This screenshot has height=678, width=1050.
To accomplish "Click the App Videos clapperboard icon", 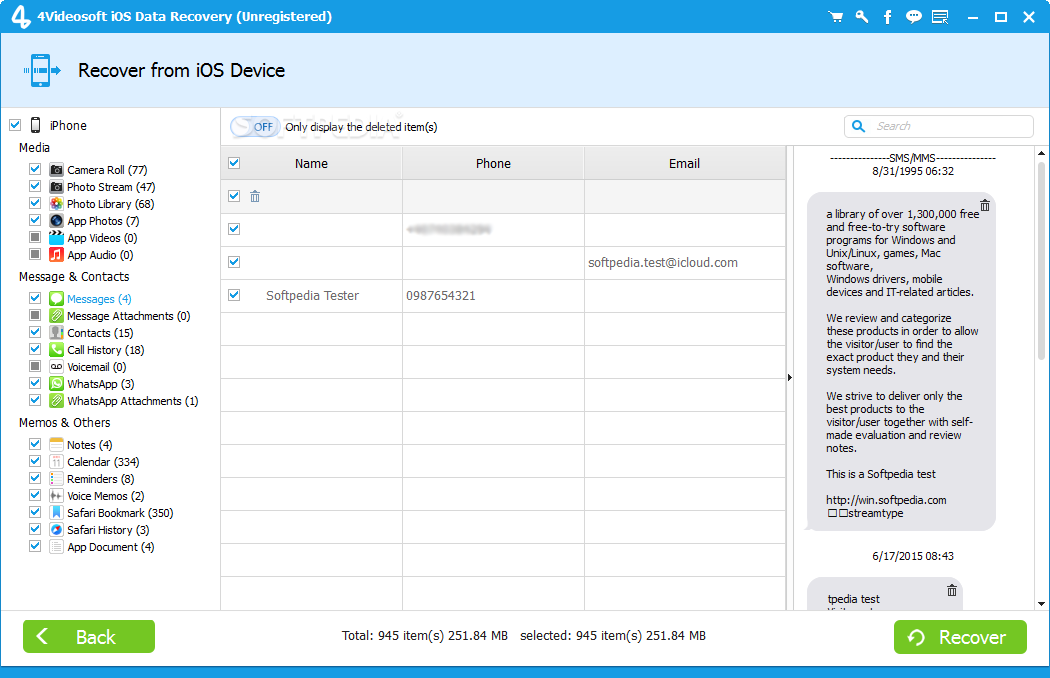I will (x=57, y=237).
